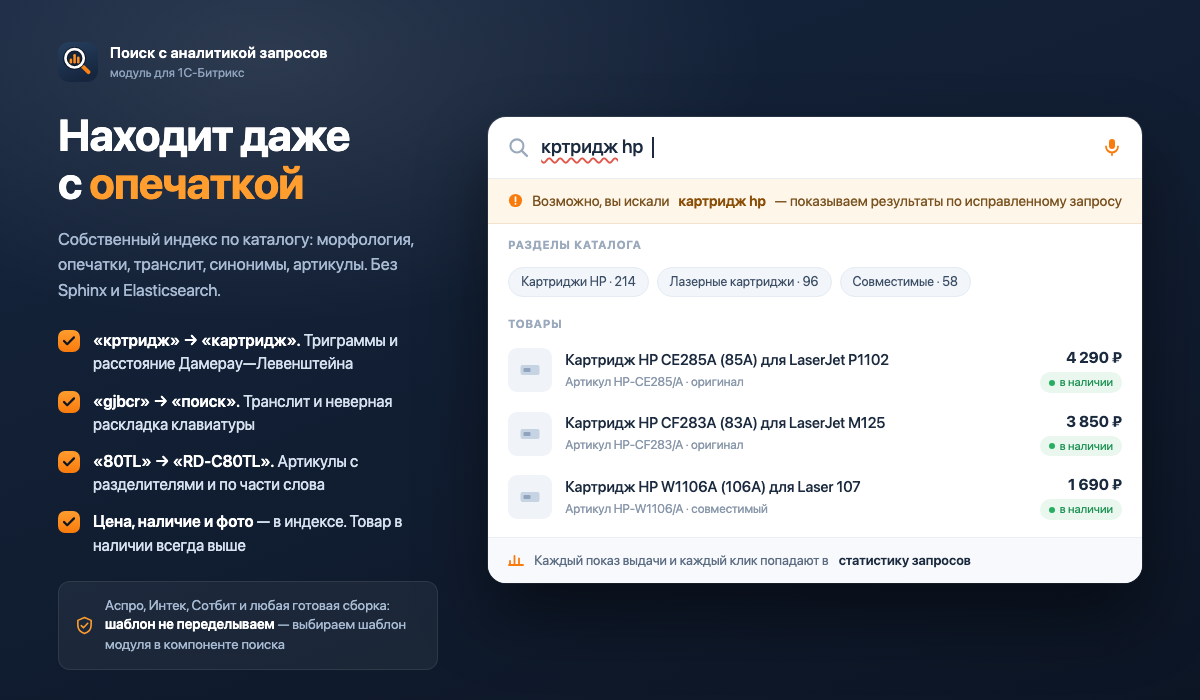Click product image placeholder for W1106A cartridge
1200x700 pixels.
point(530,497)
